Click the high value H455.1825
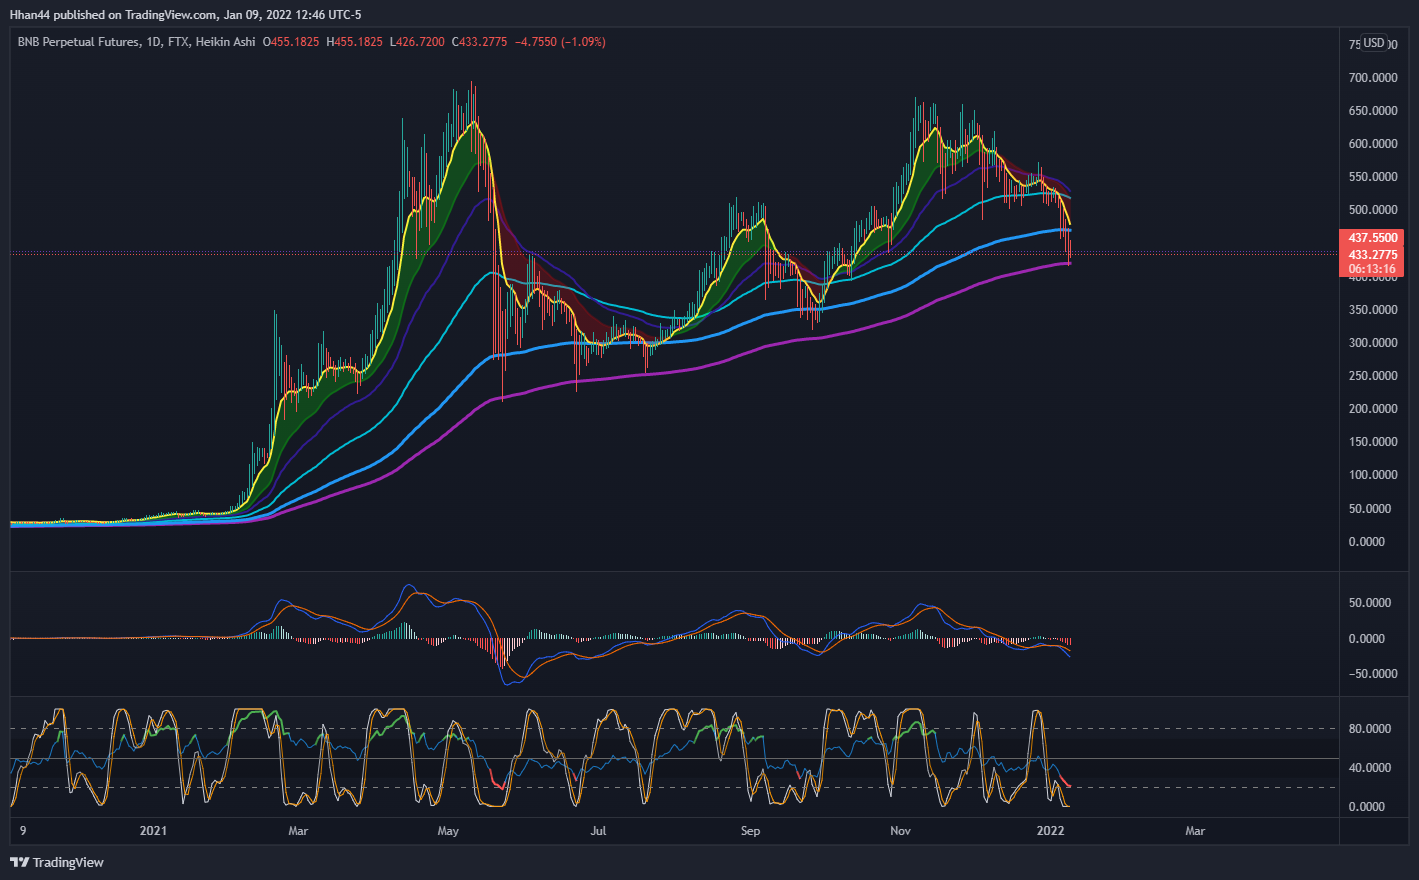 [x=355, y=42]
